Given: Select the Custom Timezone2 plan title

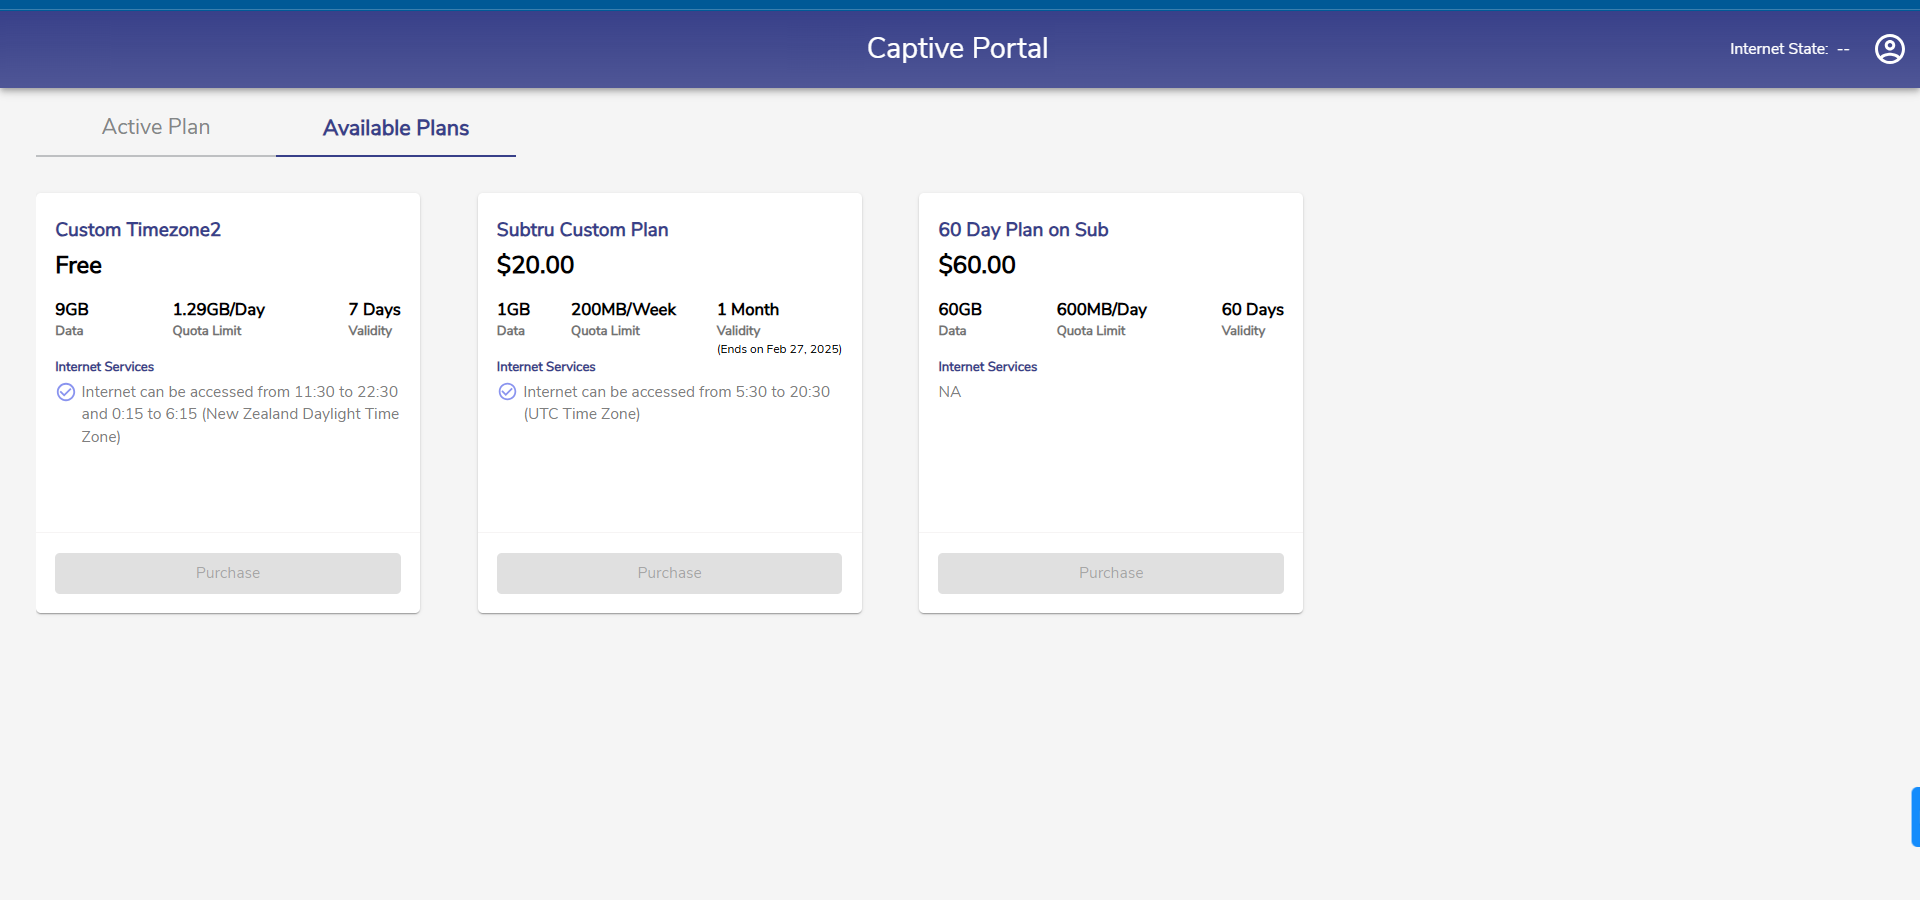Looking at the screenshot, I should (x=138, y=230).
